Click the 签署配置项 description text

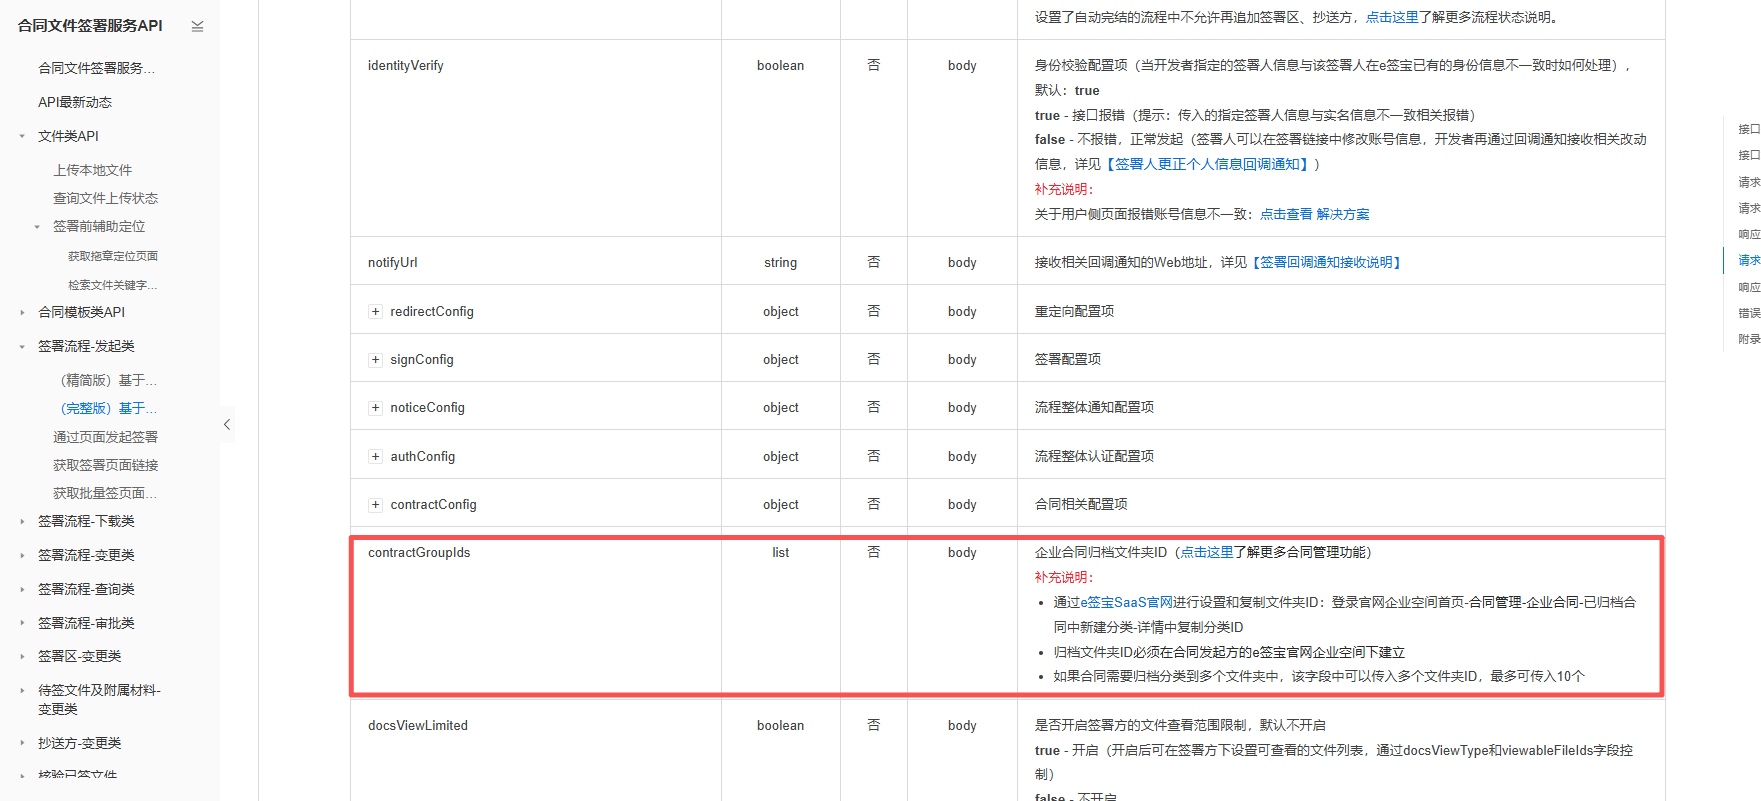coord(1068,359)
